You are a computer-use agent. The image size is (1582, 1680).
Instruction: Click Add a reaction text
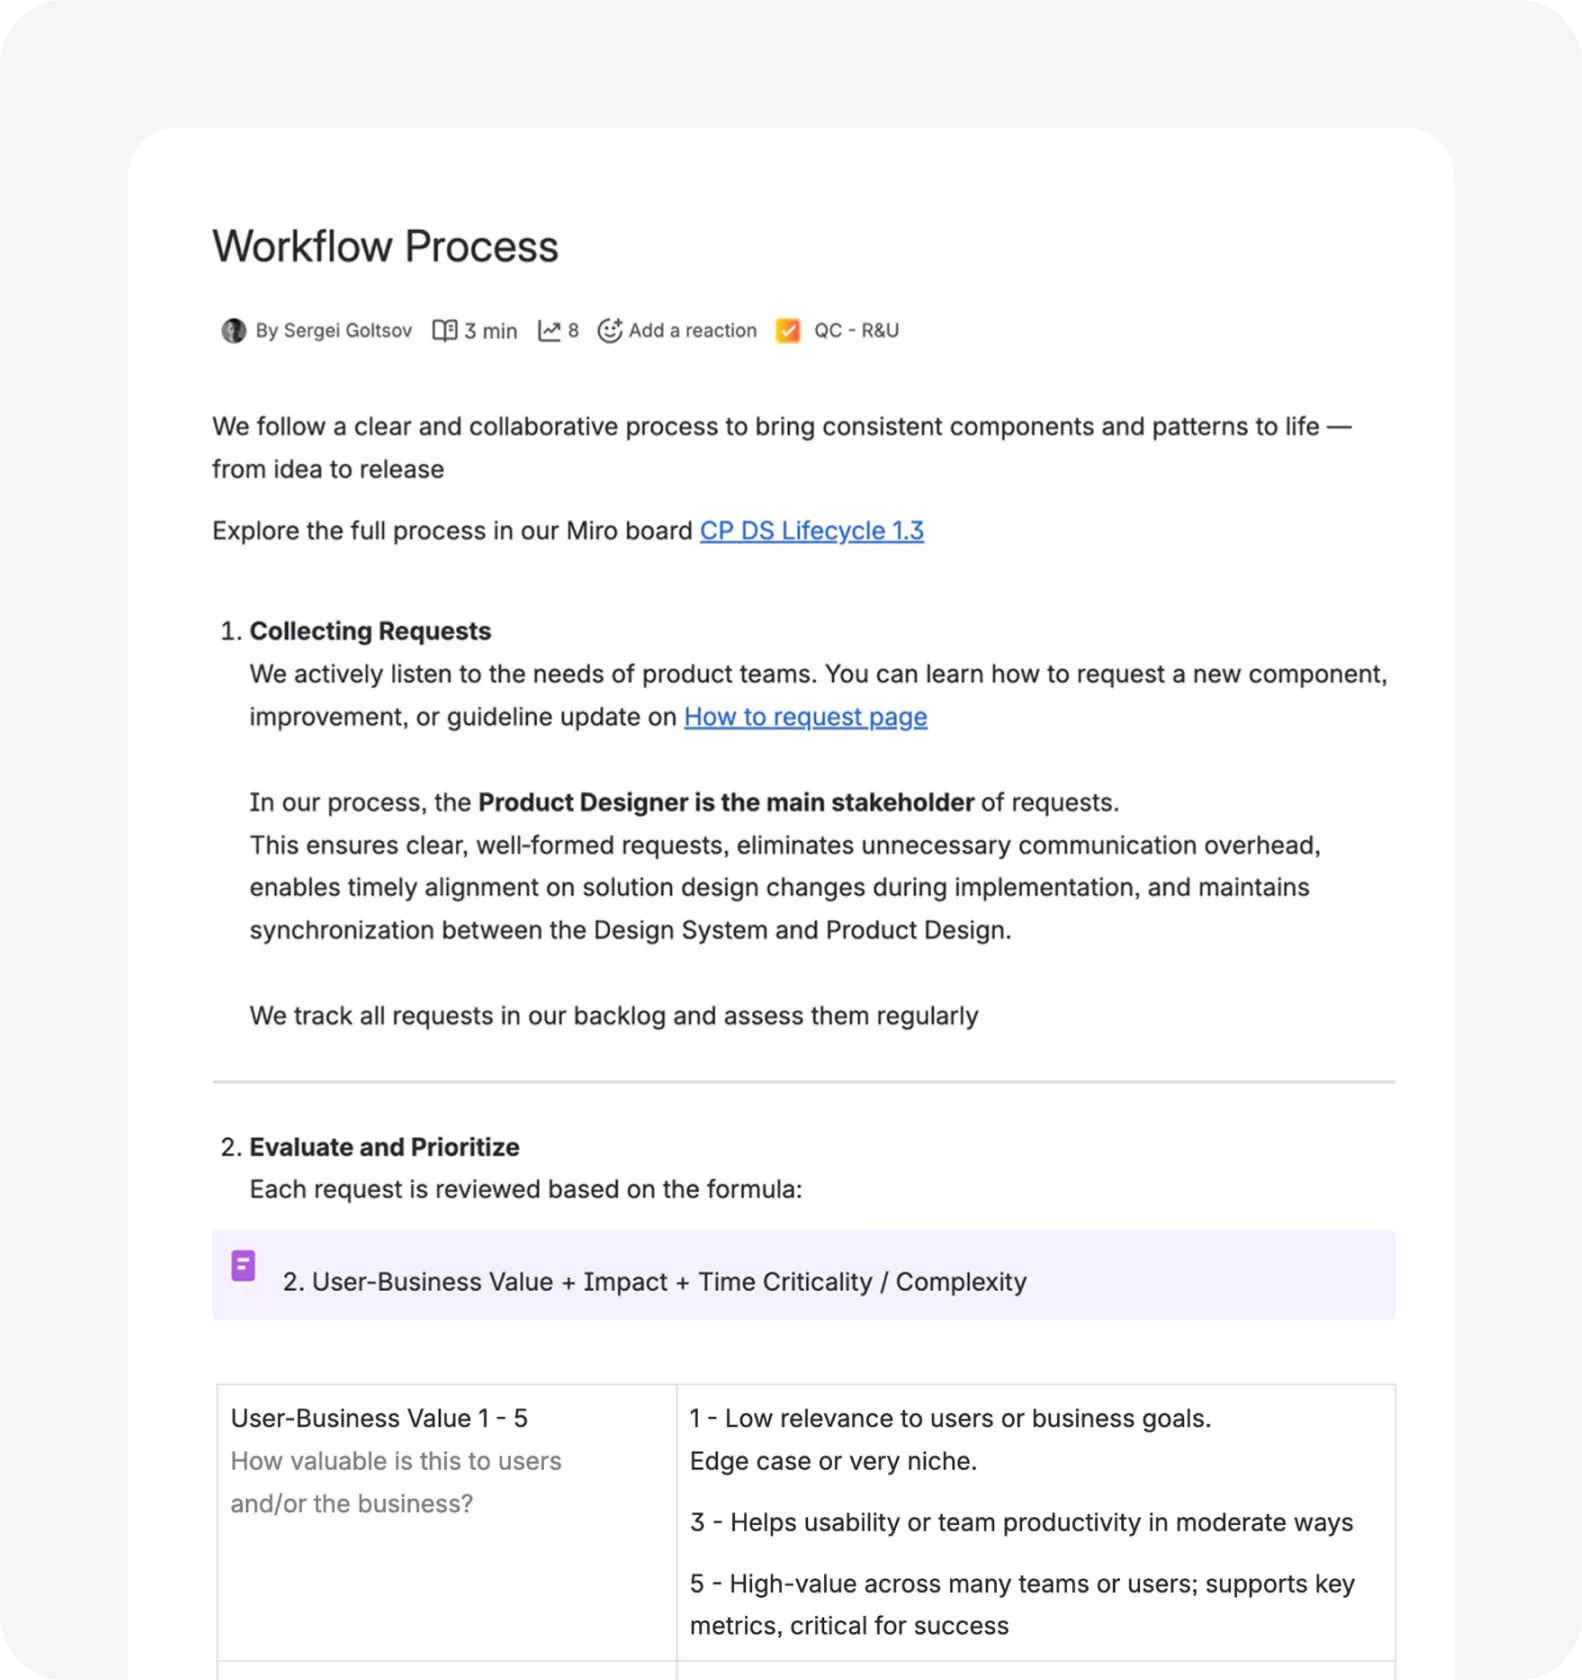pyautogui.click(x=692, y=331)
